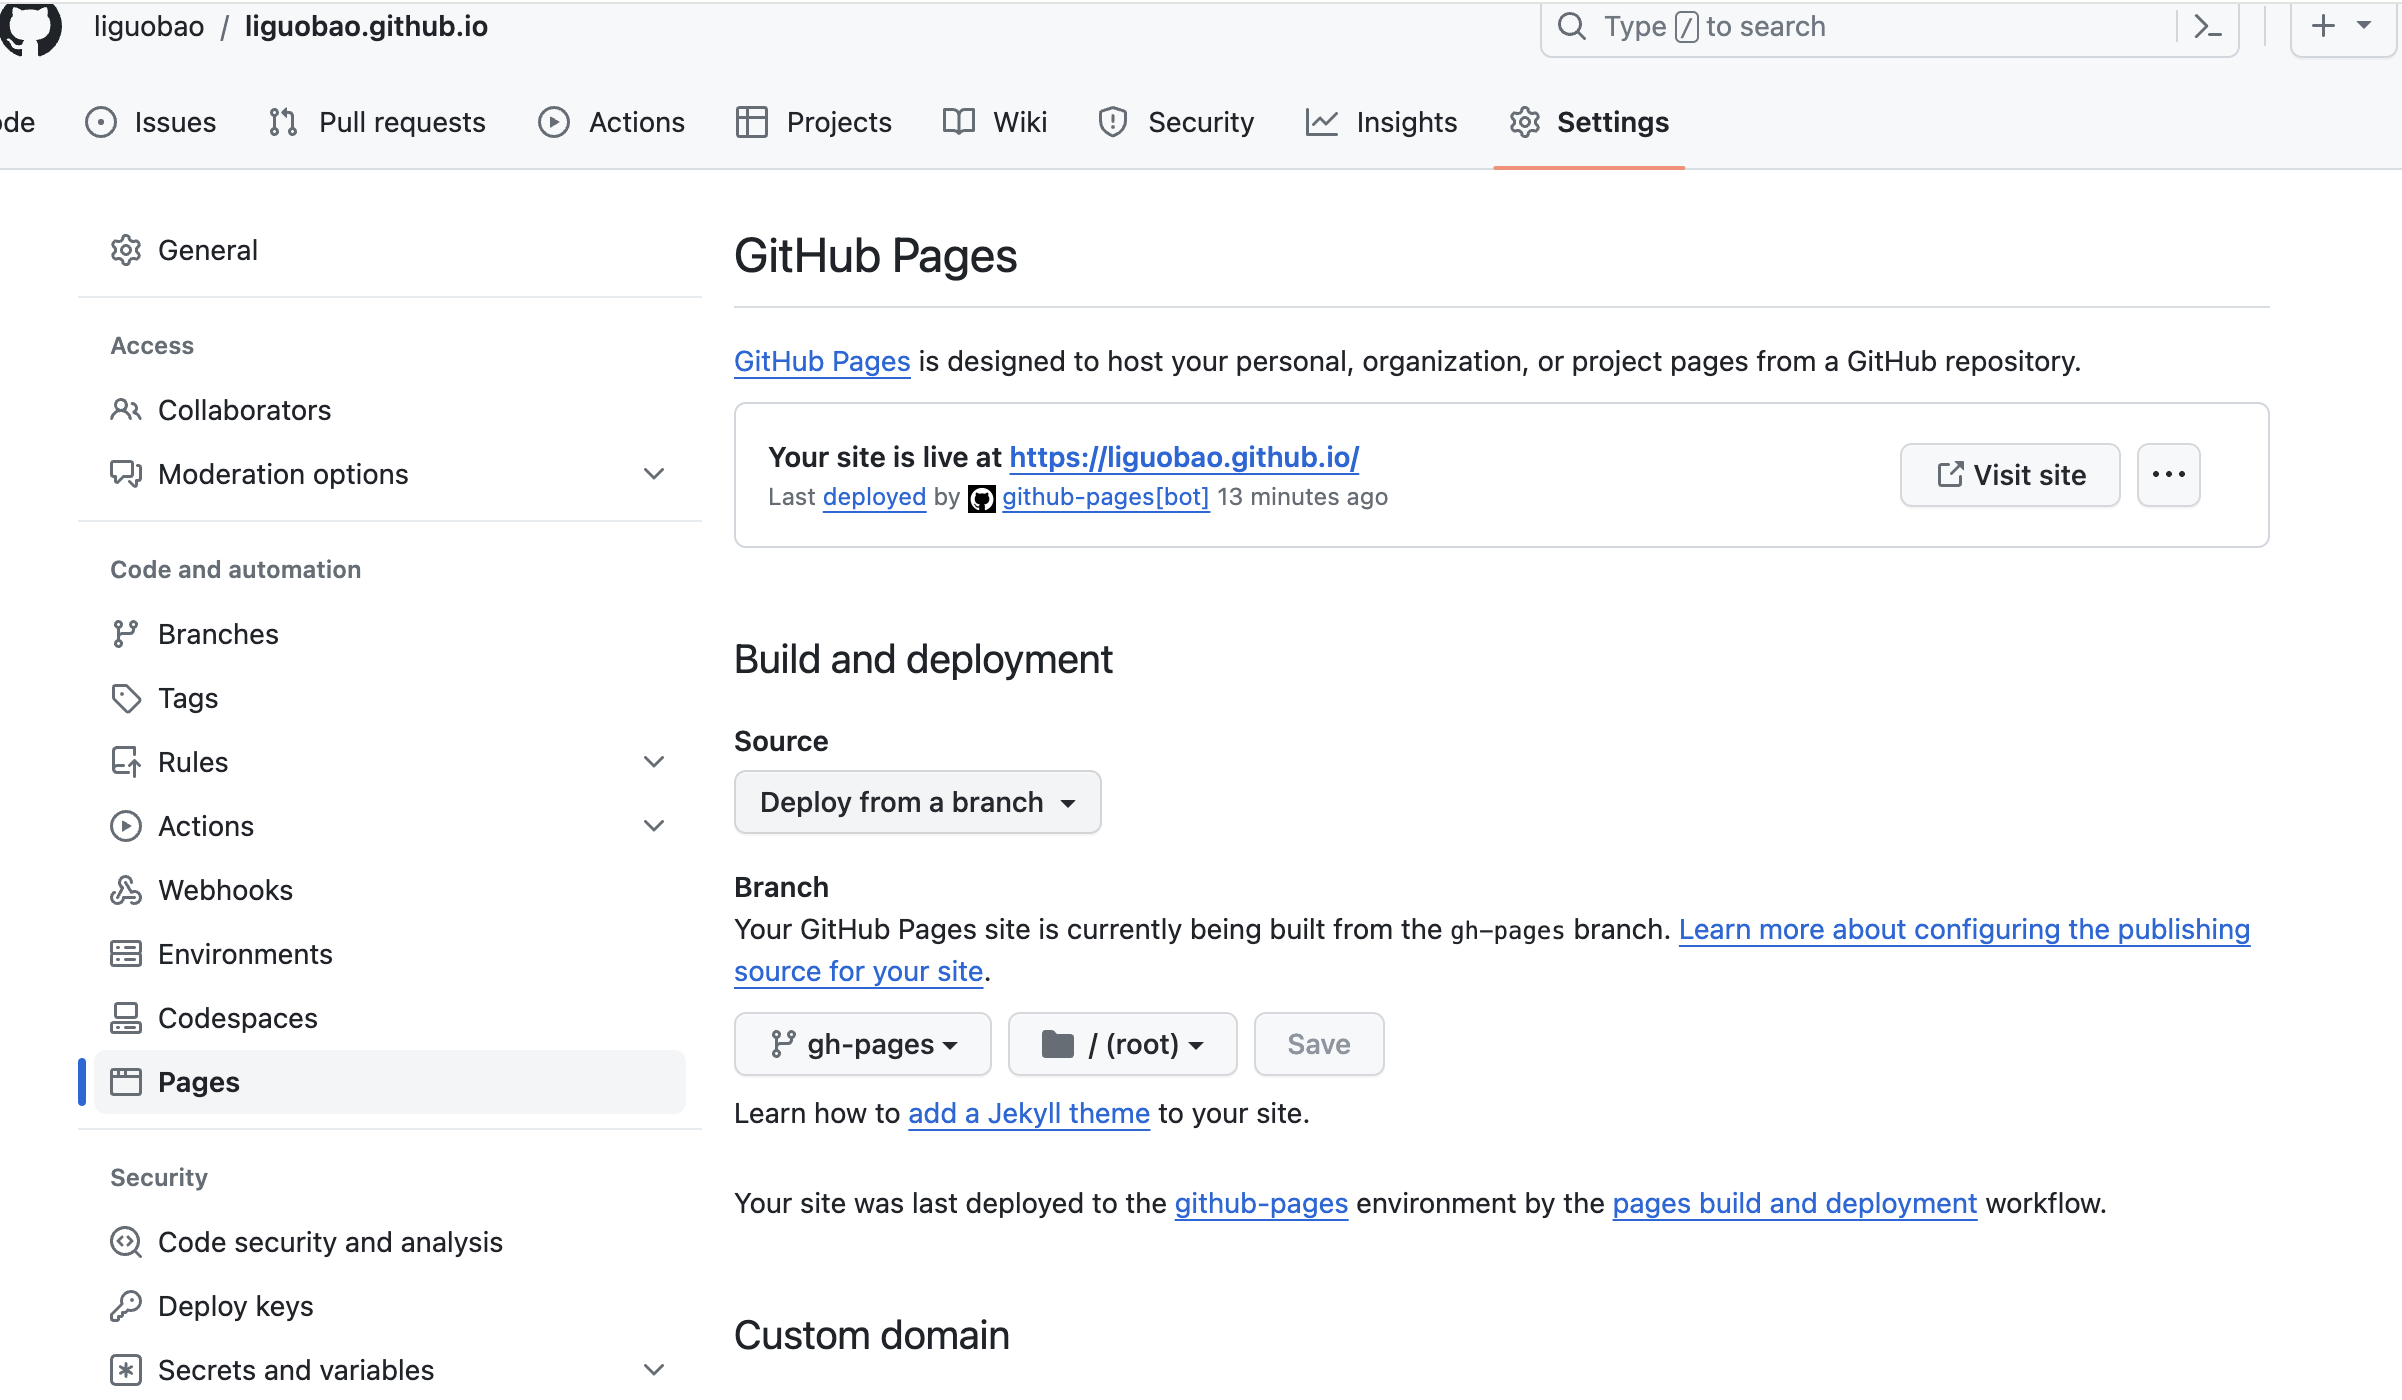The width and height of the screenshot is (2402, 1400).
Task: Open Codespaces settings in sidebar
Action: click(237, 1018)
